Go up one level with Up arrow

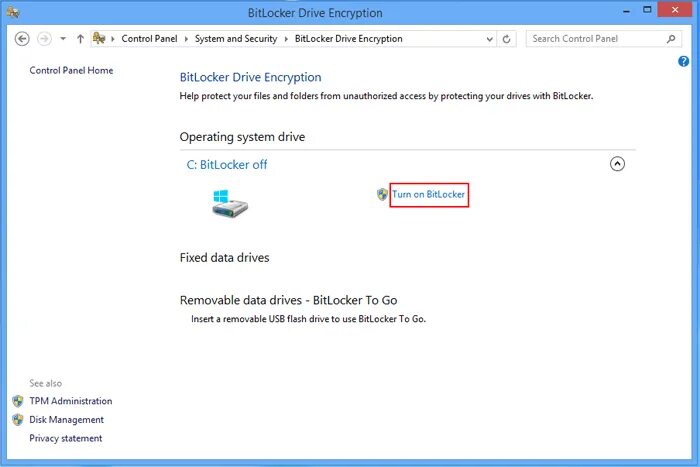80,39
